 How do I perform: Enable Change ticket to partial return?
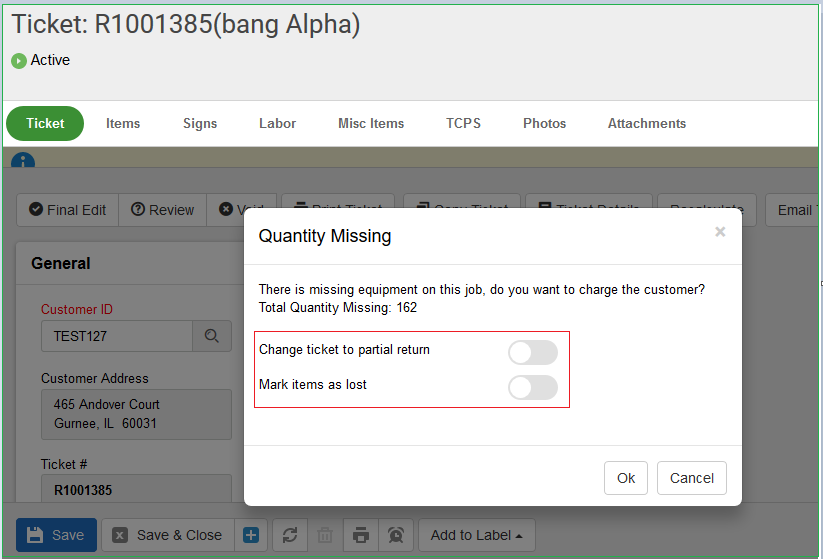tap(532, 352)
